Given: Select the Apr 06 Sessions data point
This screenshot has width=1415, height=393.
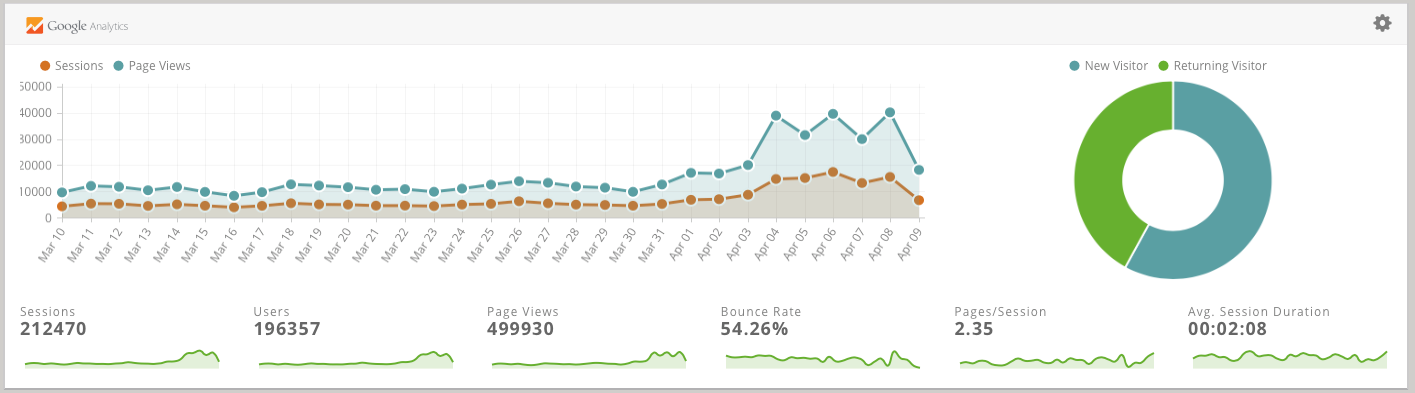Looking at the screenshot, I should coord(833,172).
